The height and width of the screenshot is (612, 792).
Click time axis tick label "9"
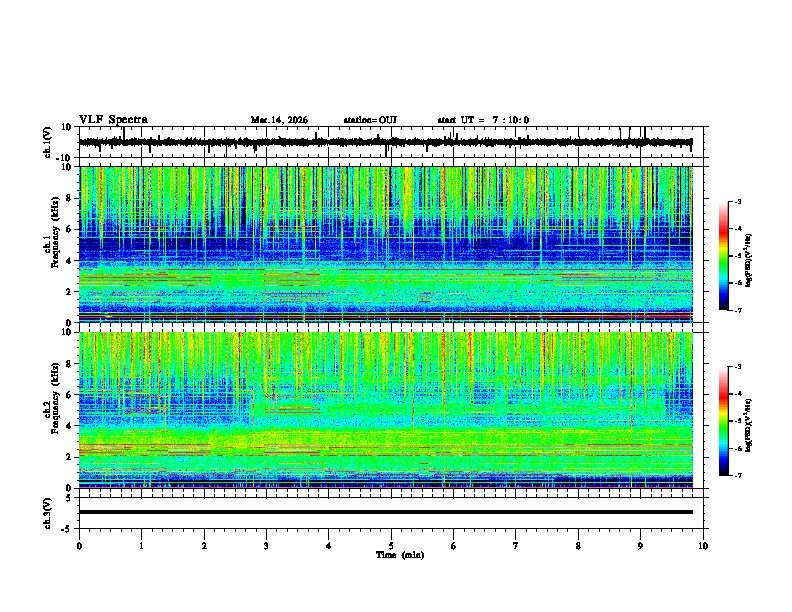click(x=640, y=546)
